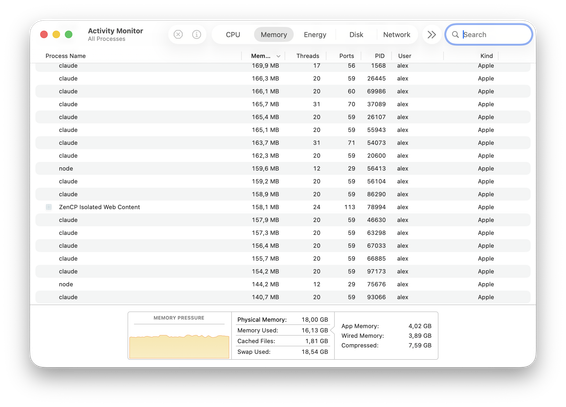Click the Memory Pressure graph
The image size is (566, 407).
(179, 336)
